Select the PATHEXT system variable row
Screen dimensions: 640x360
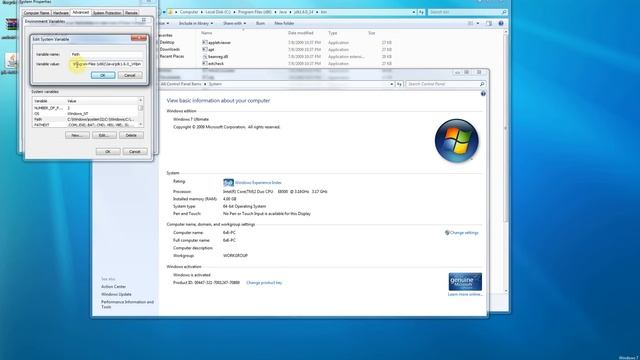[x=85, y=124]
